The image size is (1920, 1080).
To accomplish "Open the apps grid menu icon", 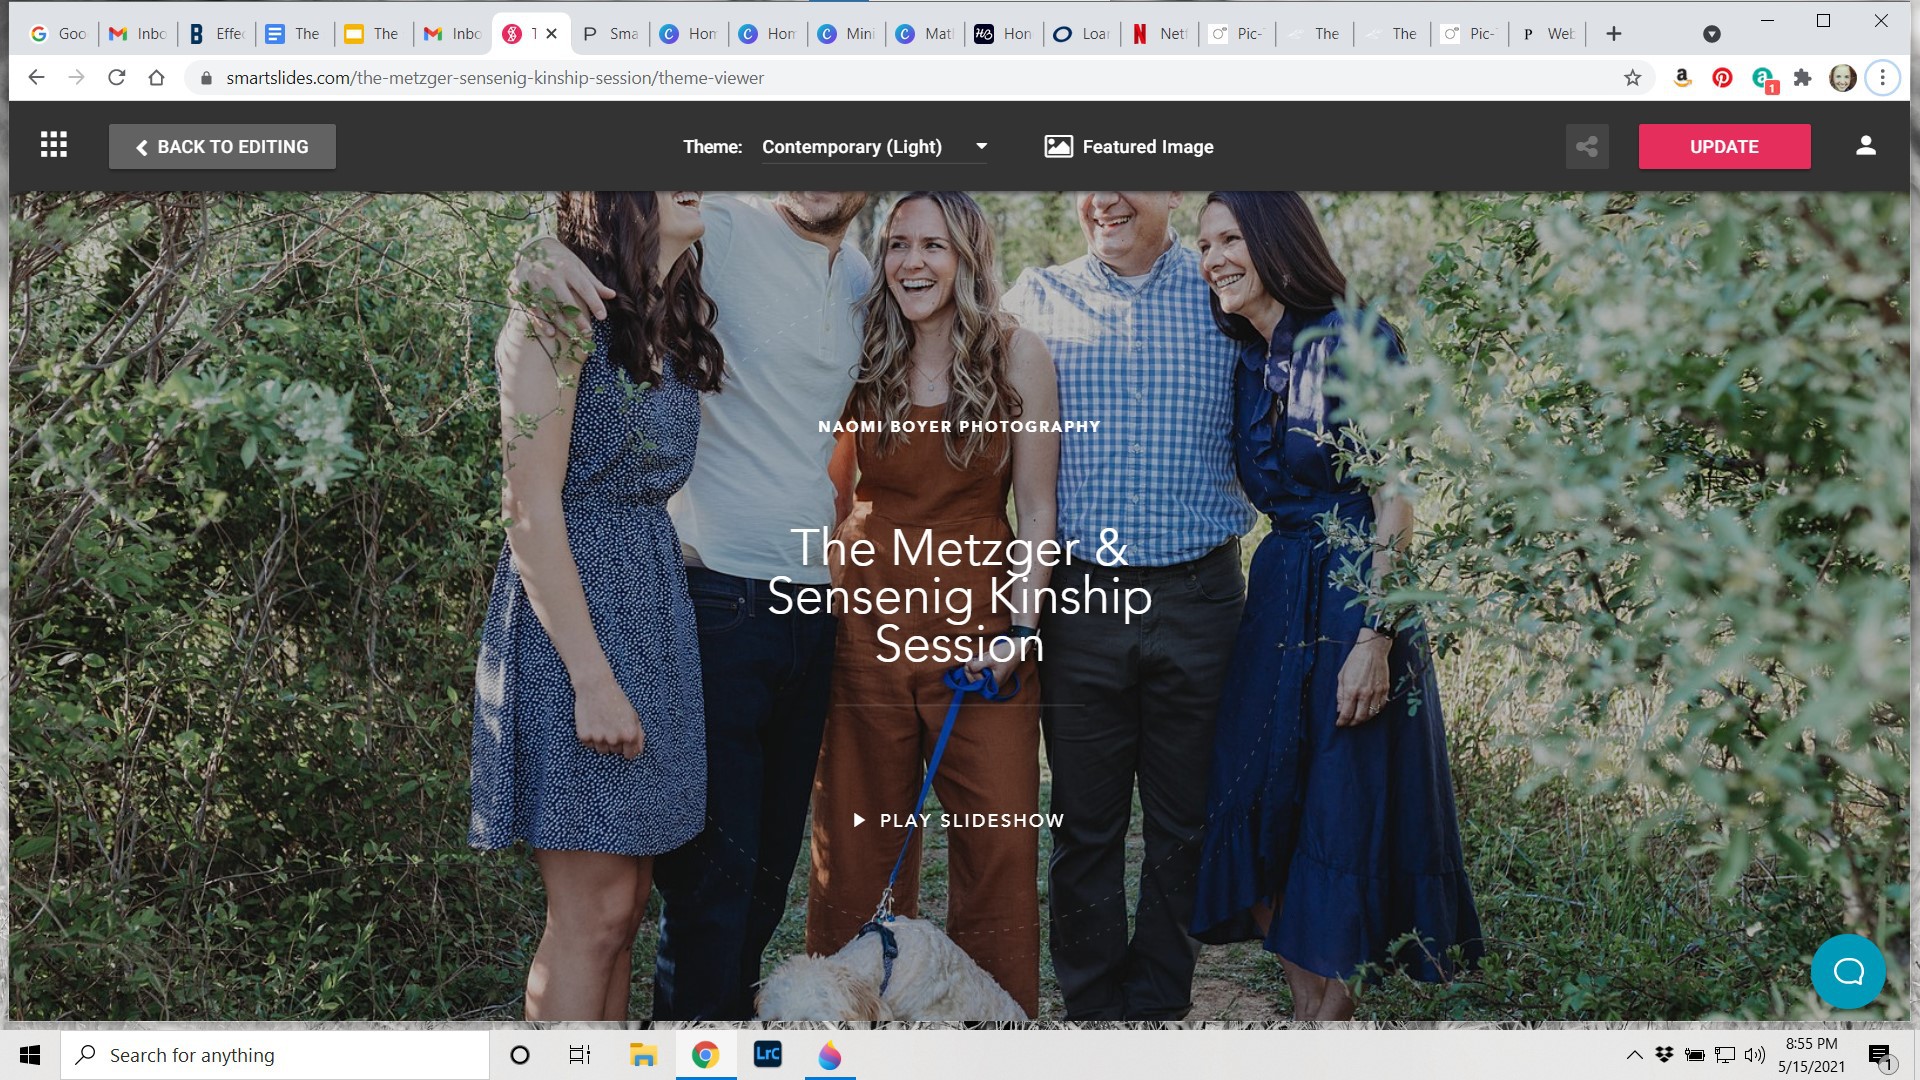I will (54, 146).
